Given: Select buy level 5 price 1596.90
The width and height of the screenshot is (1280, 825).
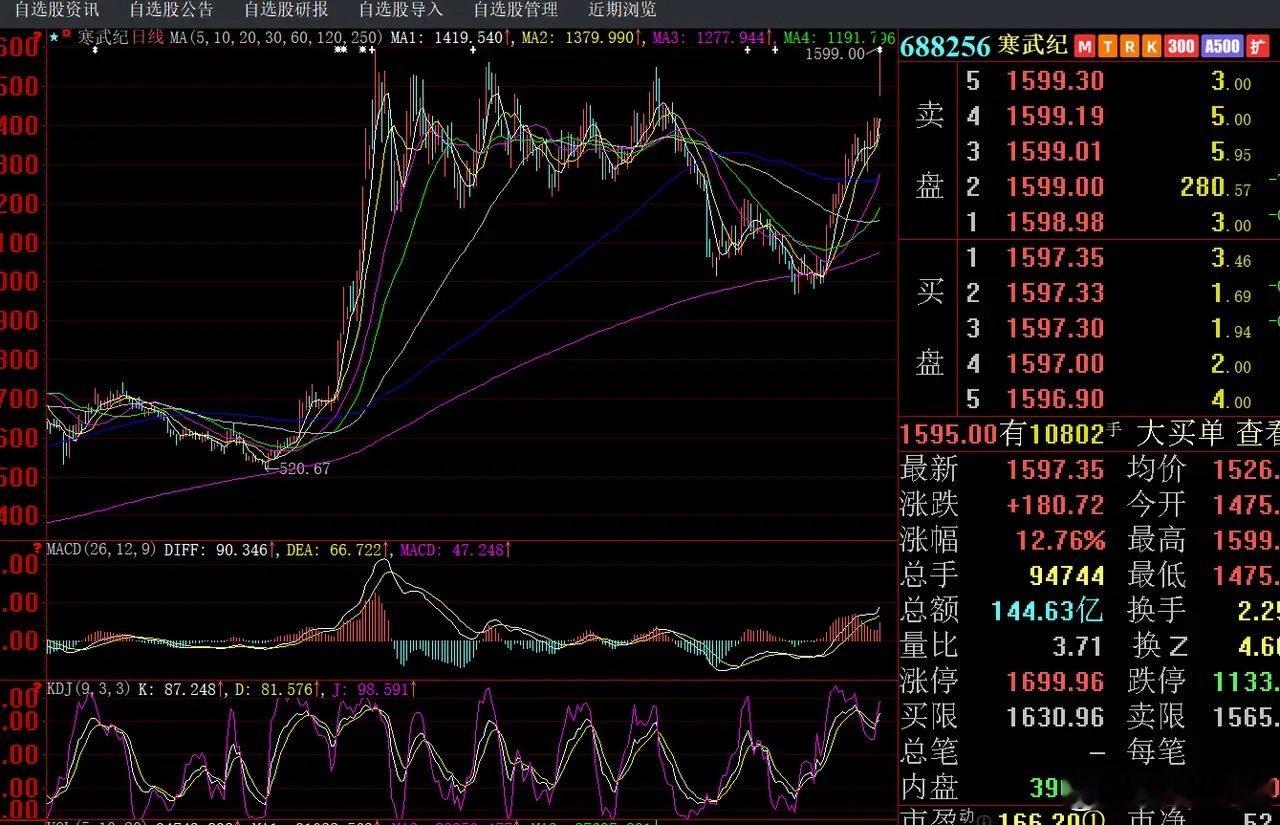Looking at the screenshot, I should (1055, 399).
